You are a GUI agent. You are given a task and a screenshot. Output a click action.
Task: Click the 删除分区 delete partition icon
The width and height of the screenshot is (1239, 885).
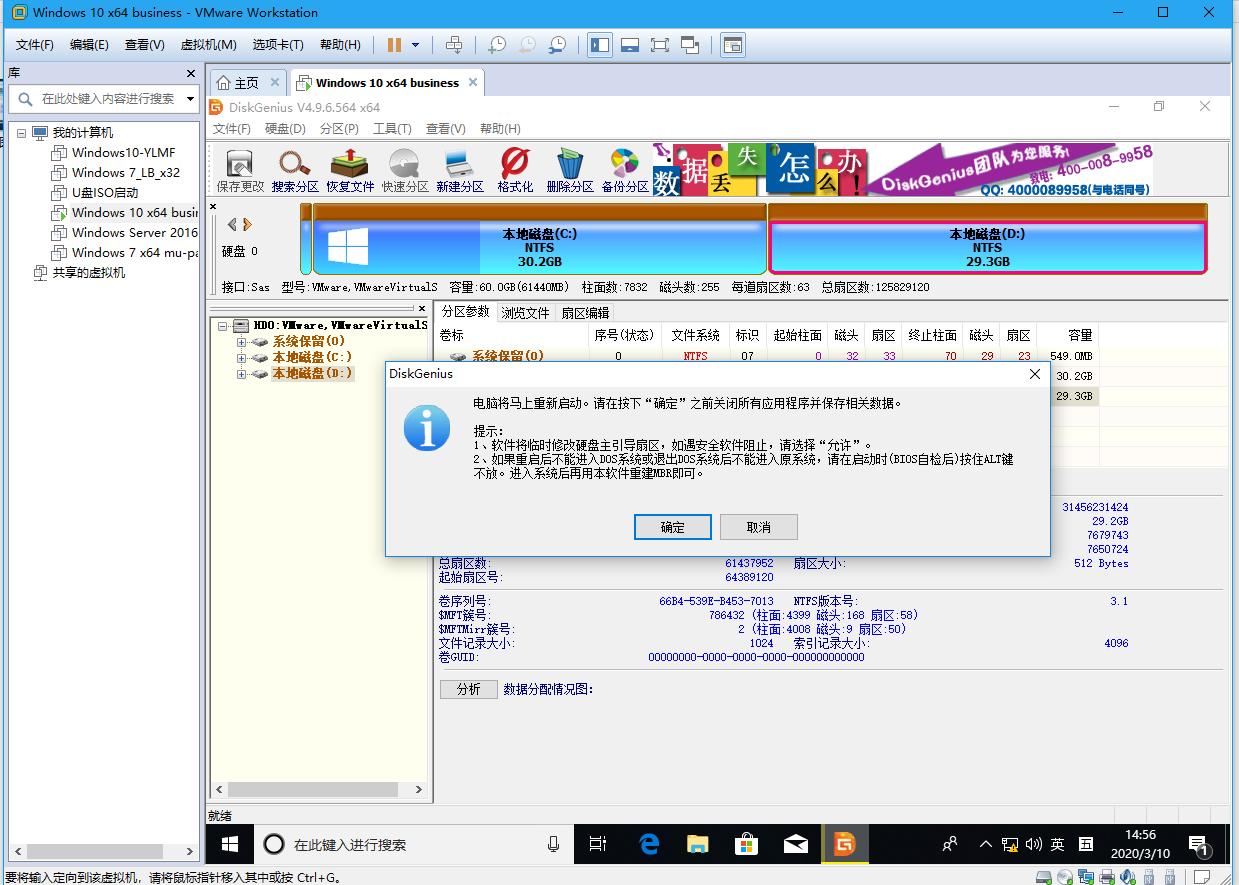click(x=569, y=168)
